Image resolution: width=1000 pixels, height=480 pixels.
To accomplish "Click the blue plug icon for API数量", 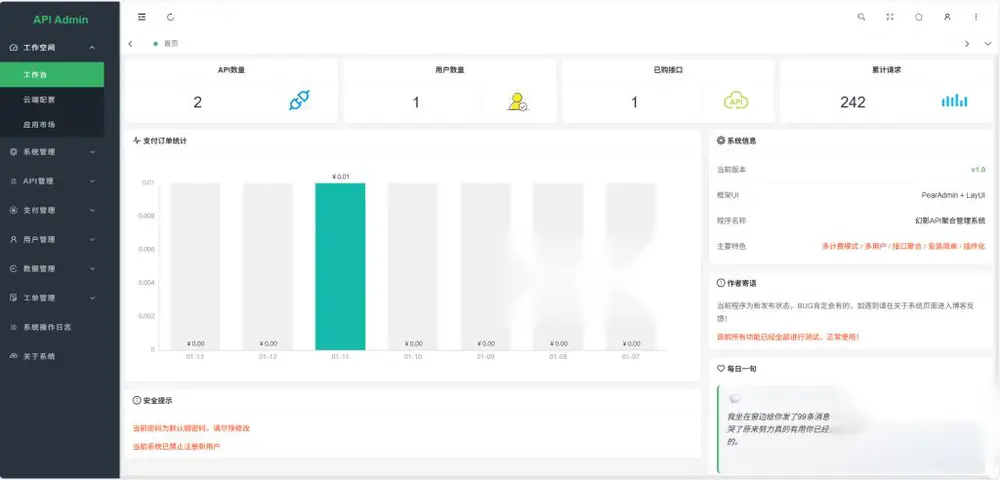I will click(x=299, y=101).
